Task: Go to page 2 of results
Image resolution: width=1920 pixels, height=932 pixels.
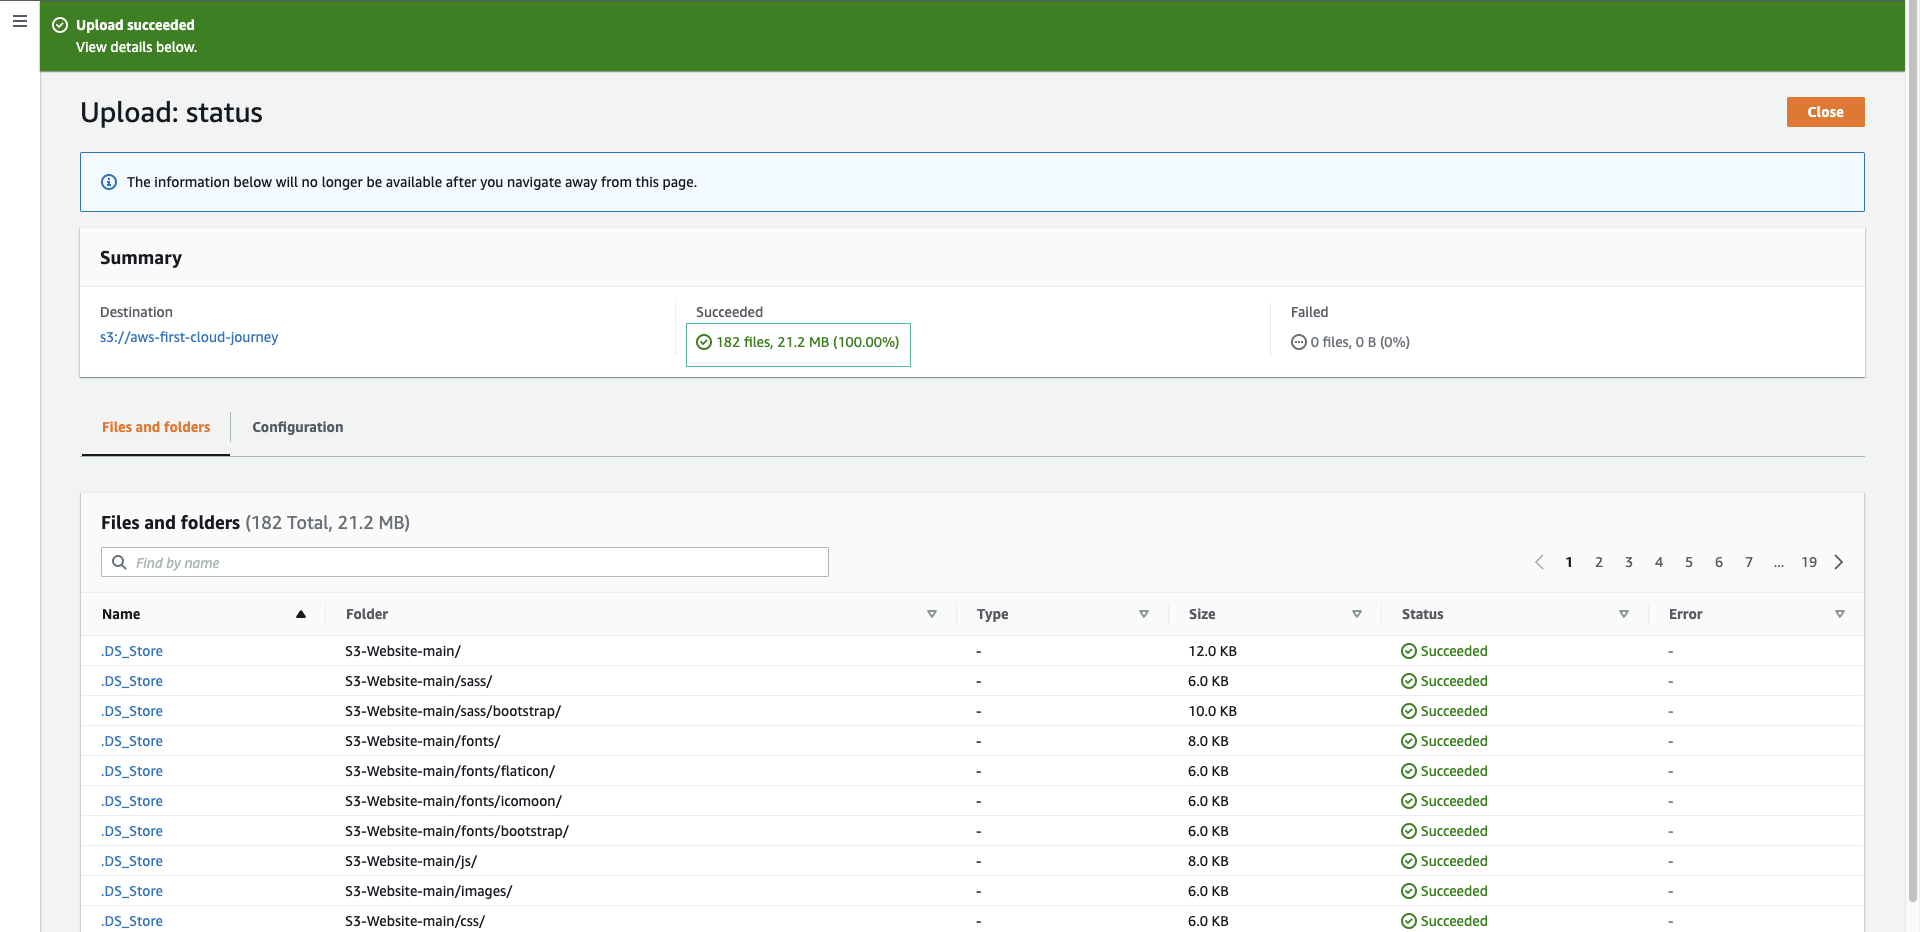Action: (1599, 562)
